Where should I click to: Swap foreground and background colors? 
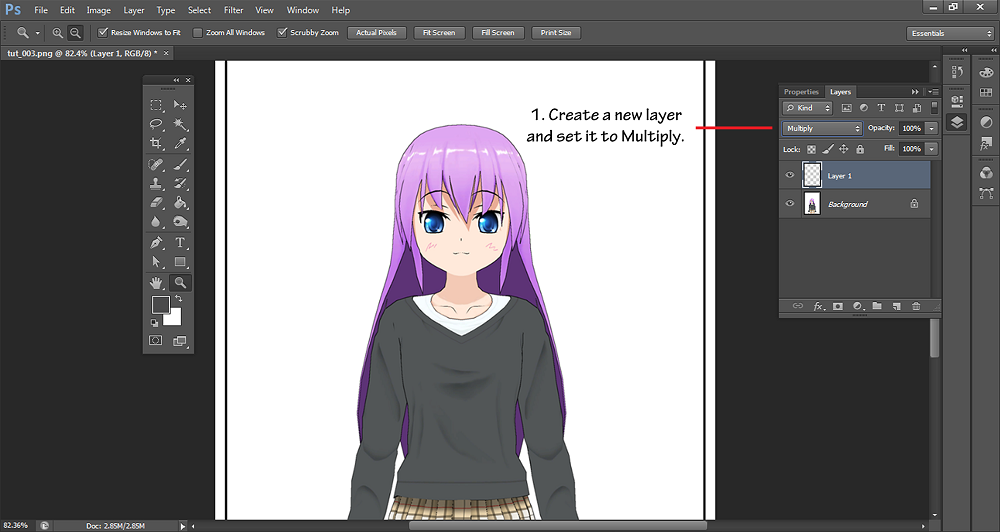tap(179, 299)
